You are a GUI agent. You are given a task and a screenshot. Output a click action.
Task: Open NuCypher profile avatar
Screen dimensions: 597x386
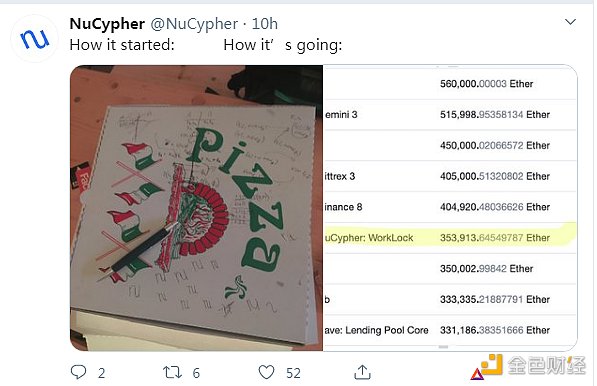click(x=35, y=39)
